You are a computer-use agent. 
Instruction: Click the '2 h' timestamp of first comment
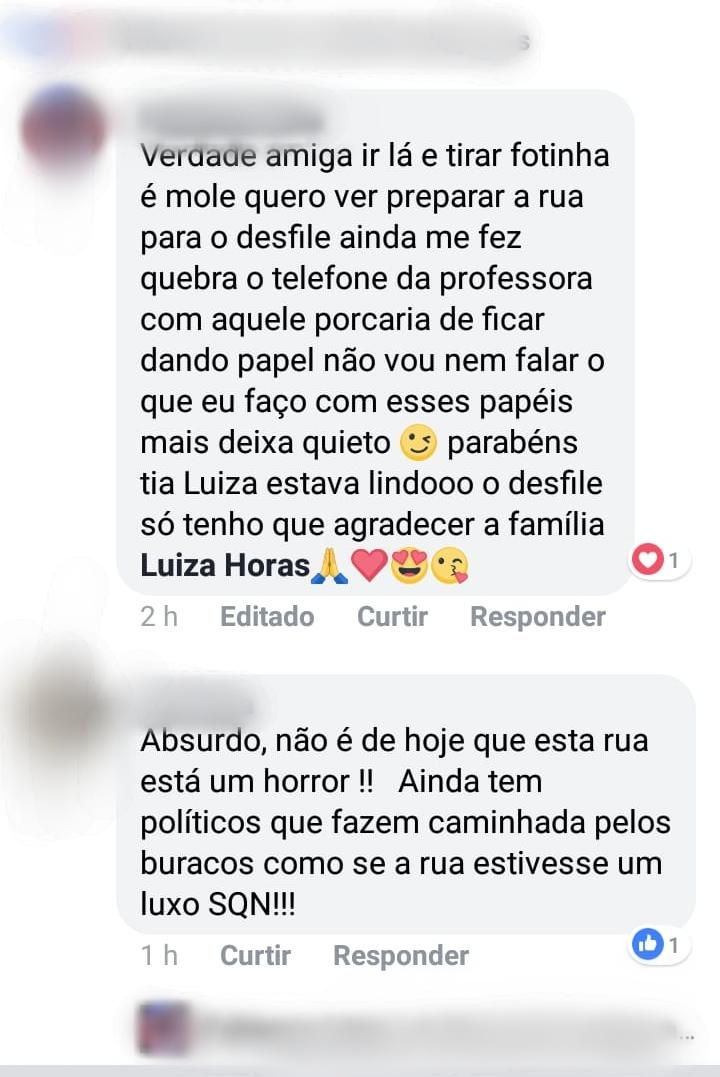[x=159, y=616]
